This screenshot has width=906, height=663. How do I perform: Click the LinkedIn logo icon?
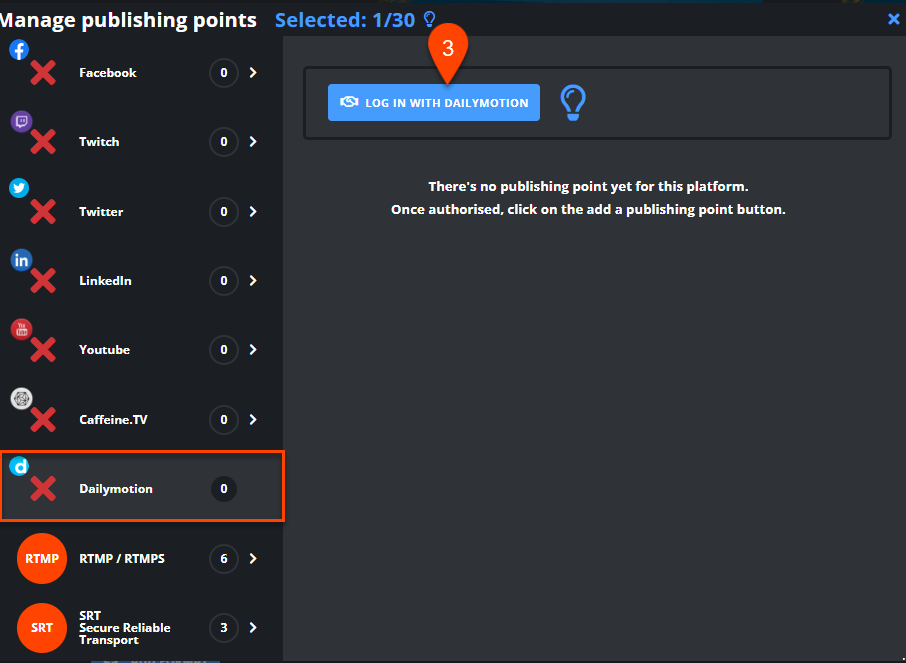click(x=21, y=260)
